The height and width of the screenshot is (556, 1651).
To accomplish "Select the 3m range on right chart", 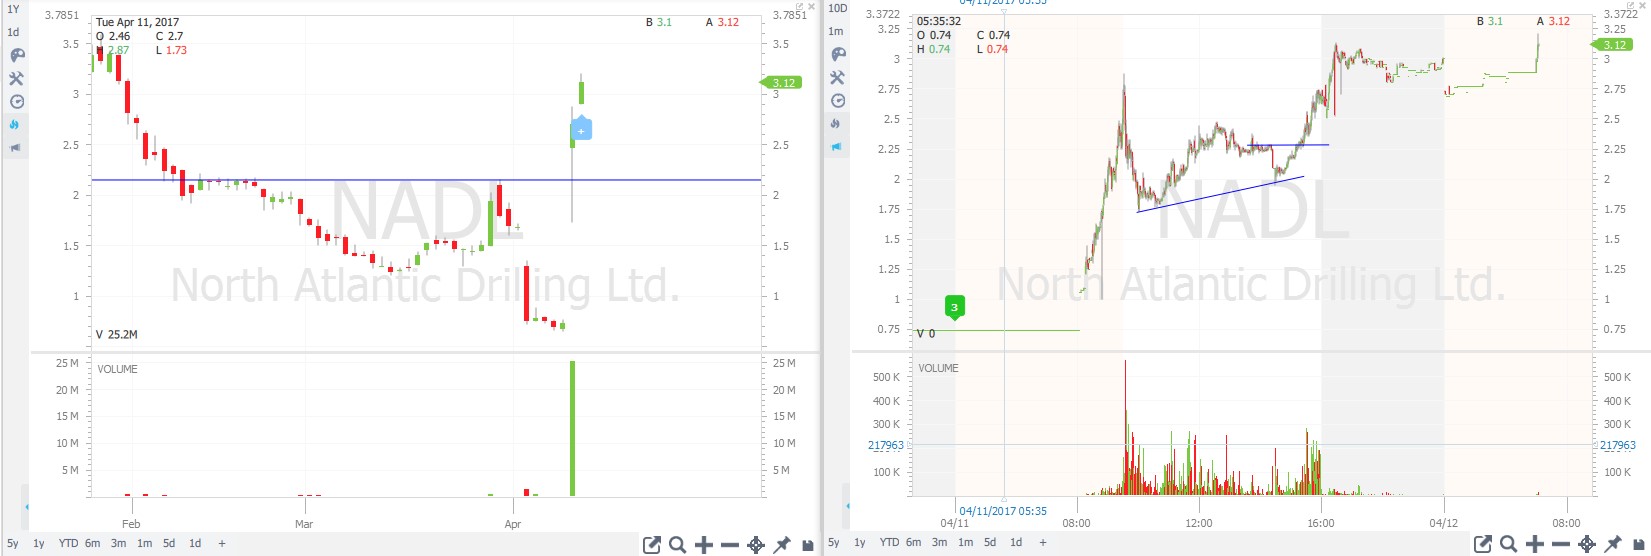I will click(x=939, y=542).
